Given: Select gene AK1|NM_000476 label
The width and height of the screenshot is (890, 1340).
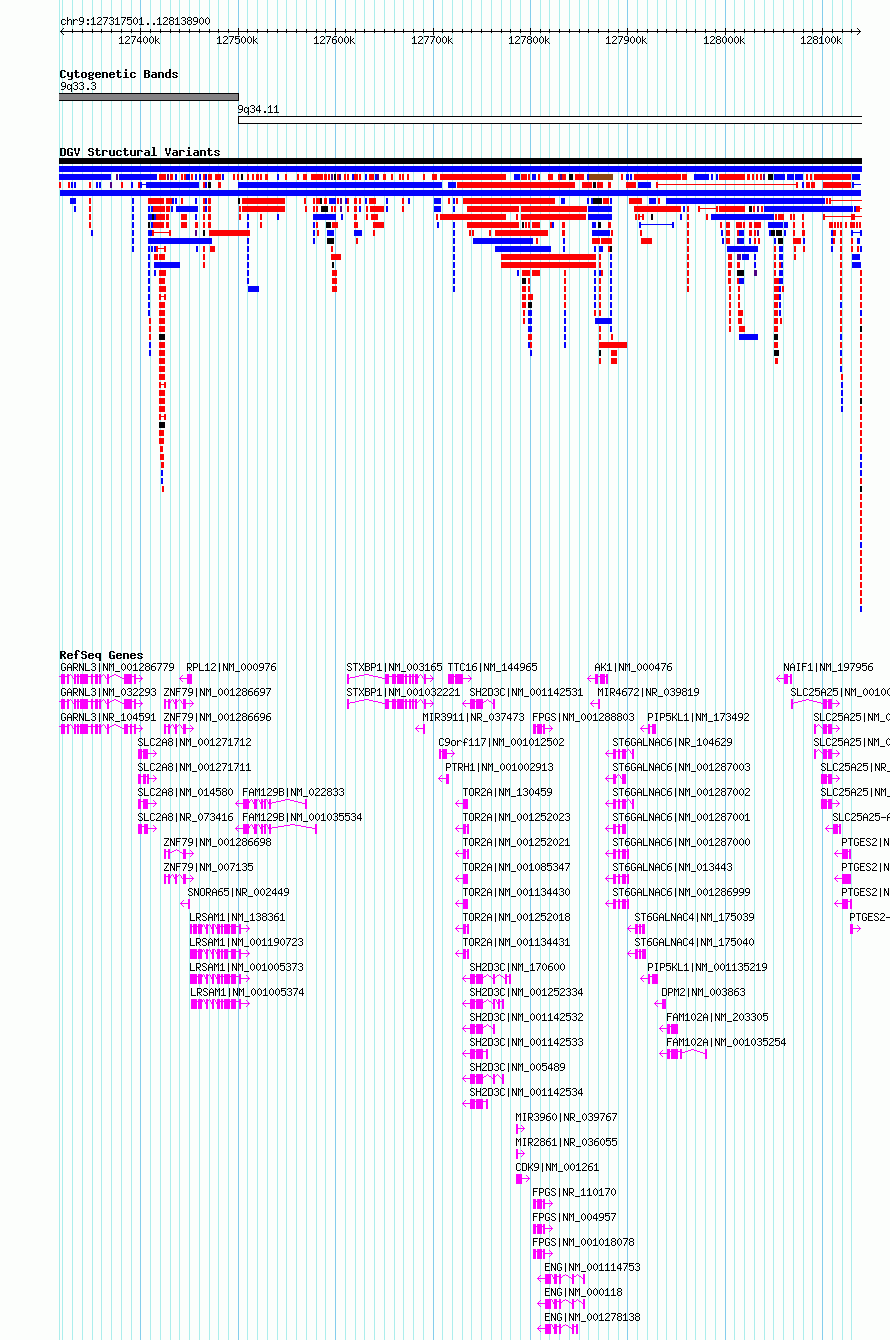Looking at the screenshot, I should click(634, 667).
